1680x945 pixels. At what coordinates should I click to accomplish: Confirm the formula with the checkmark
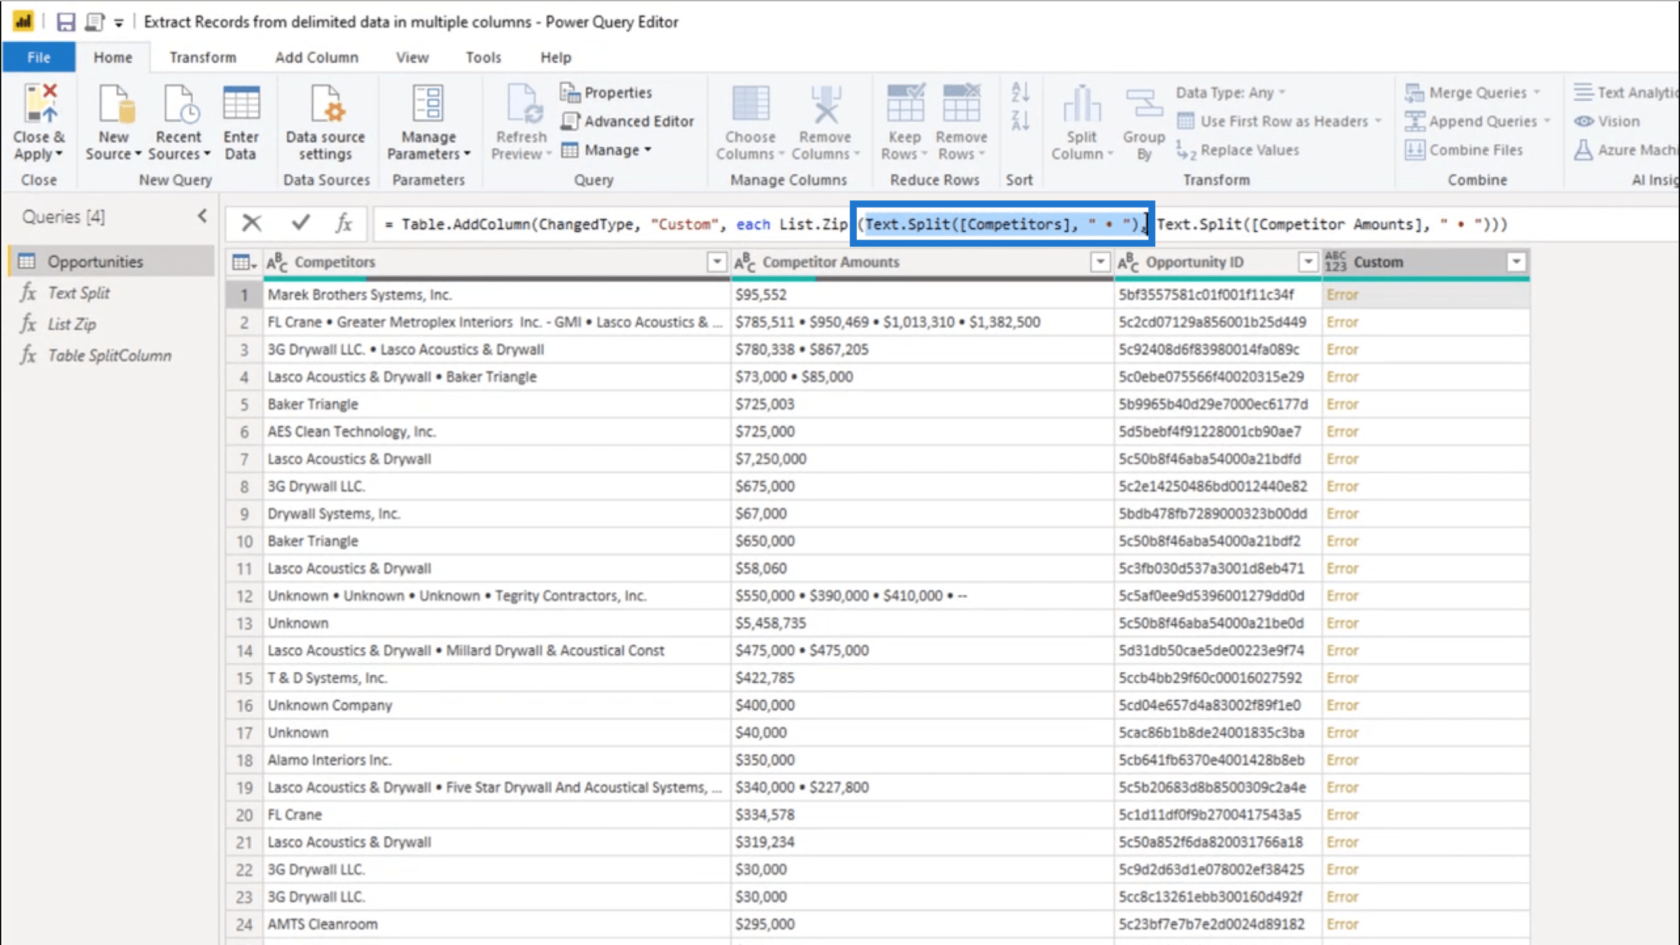tap(300, 223)
